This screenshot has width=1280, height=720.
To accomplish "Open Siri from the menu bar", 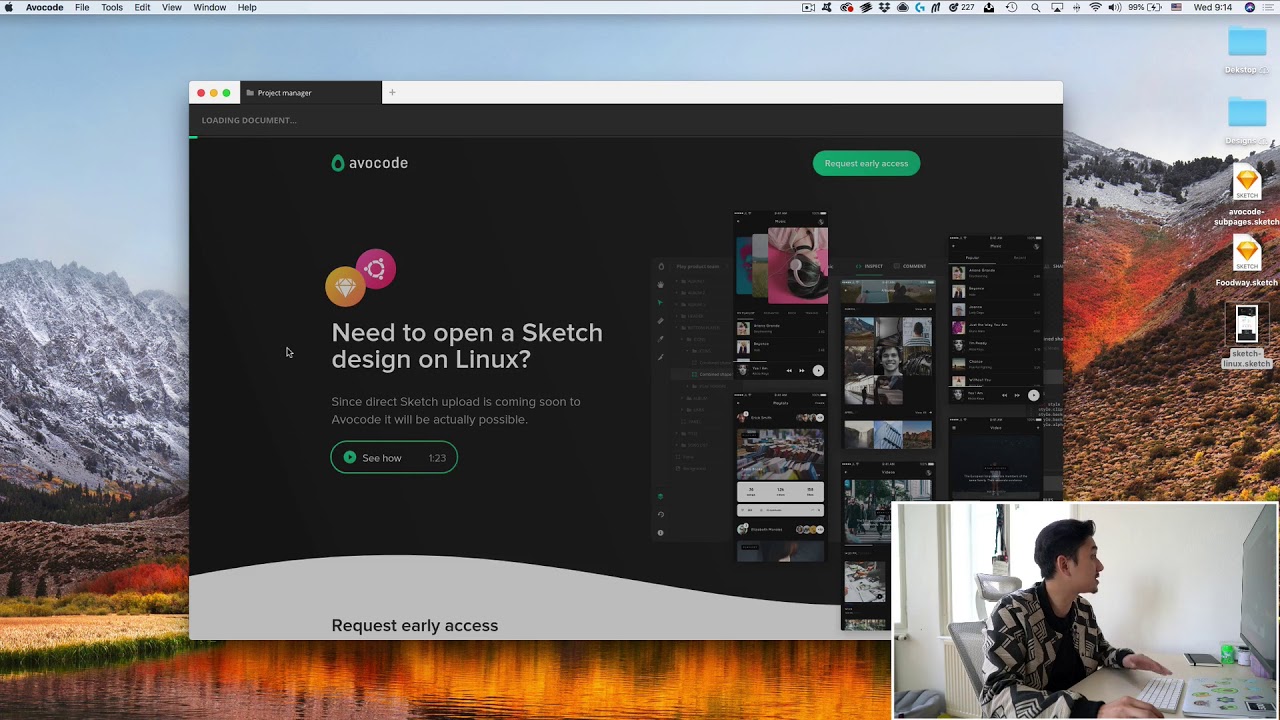I will pyautogui.click(x=1250, y=7).
